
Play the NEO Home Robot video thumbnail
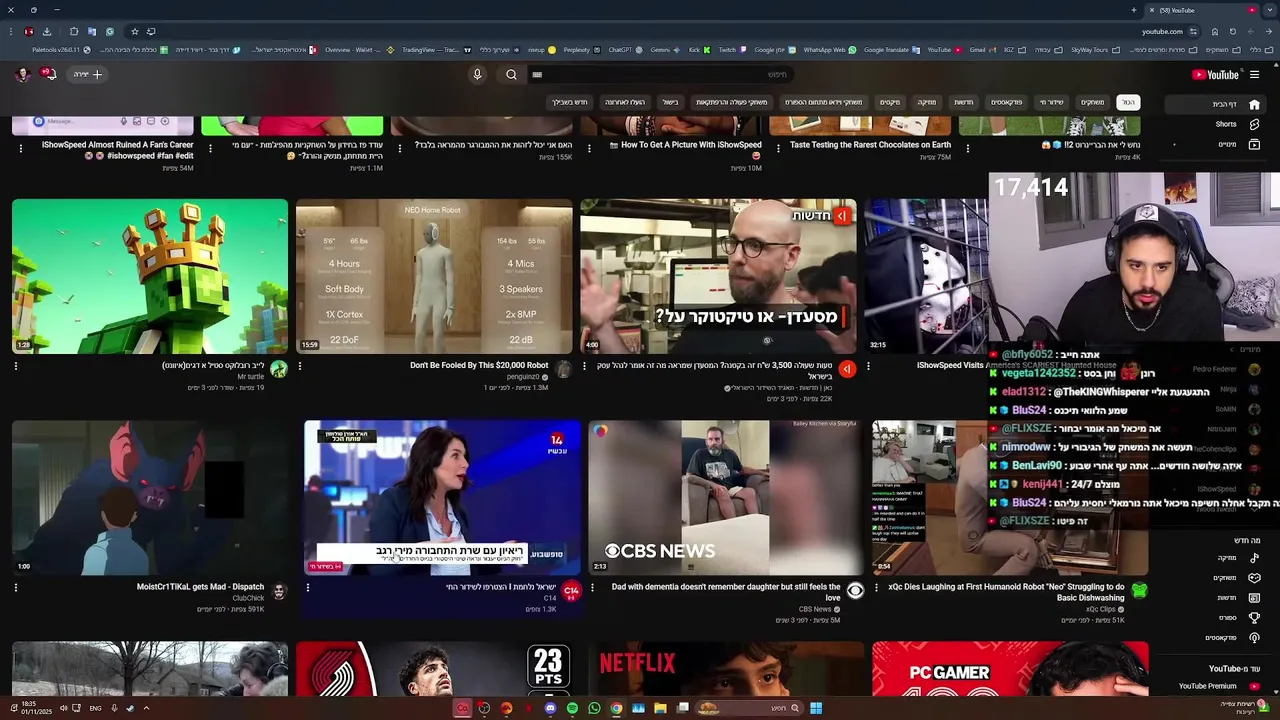[434, 276]
